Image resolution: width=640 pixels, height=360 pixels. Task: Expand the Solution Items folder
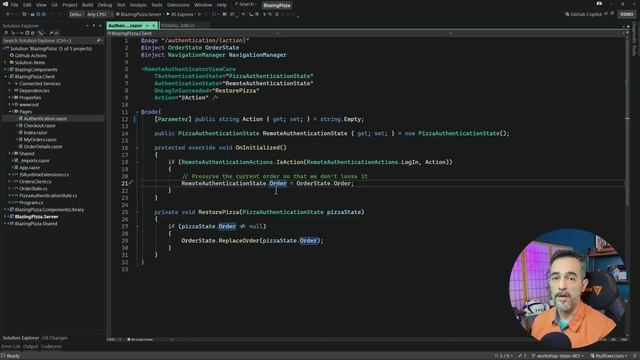click(x=5, y=62)
